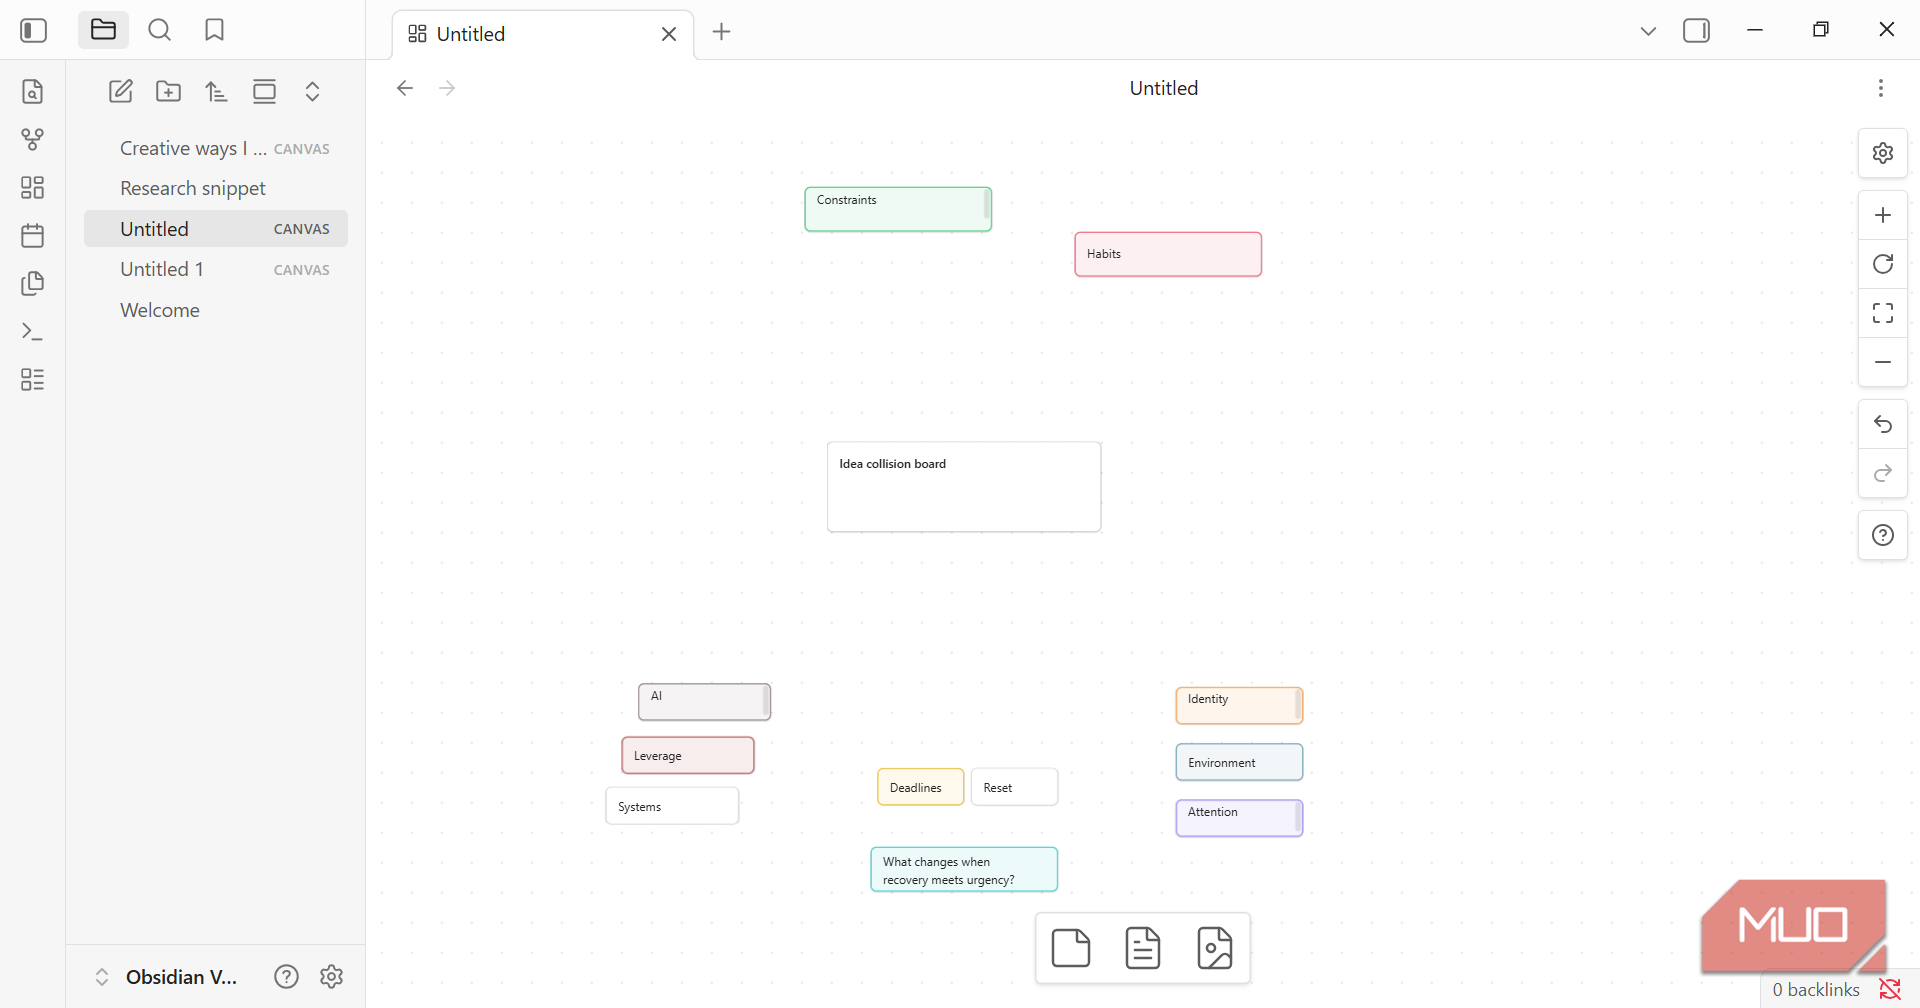Image resolution: width=1920 pixels, height=1008 pixels.
Task: Open the tab list dropdown
Action: click(1648, 31)
